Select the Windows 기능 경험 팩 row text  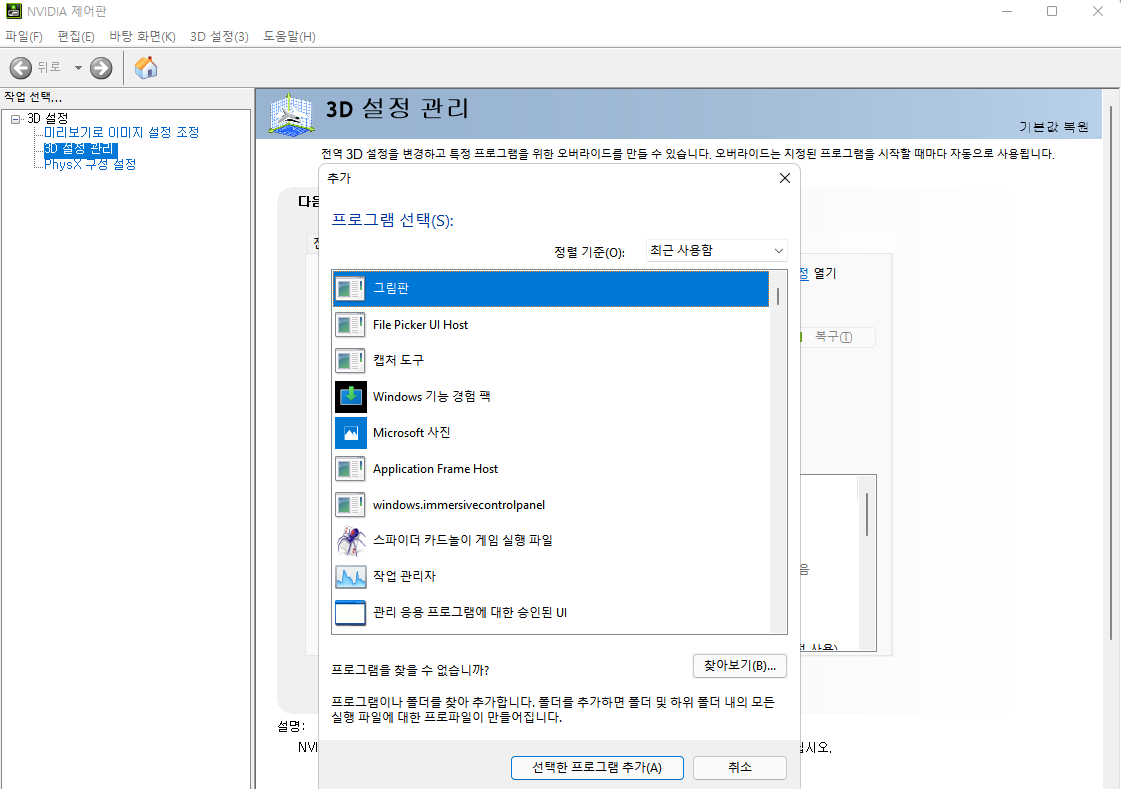(x=432, y=397)
